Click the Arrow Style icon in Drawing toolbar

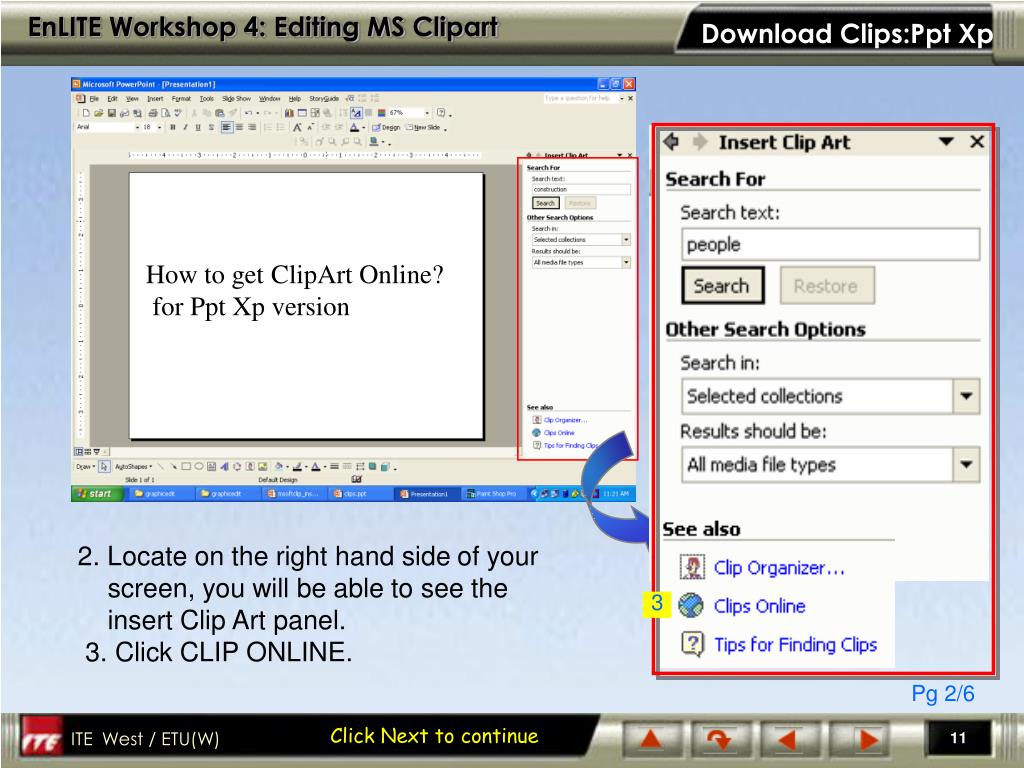[x=360, y=466]
